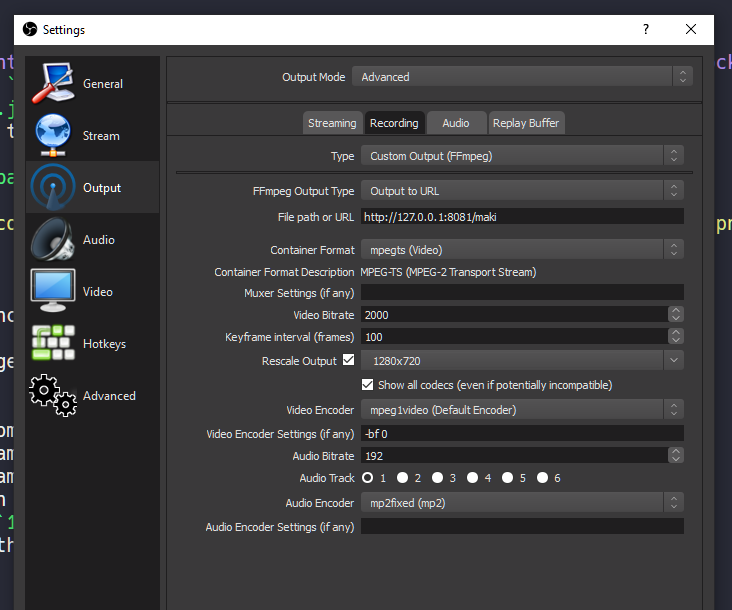Uncheck Show all codecs checkbox
The image size is (732, 610).
pos(367,385)
